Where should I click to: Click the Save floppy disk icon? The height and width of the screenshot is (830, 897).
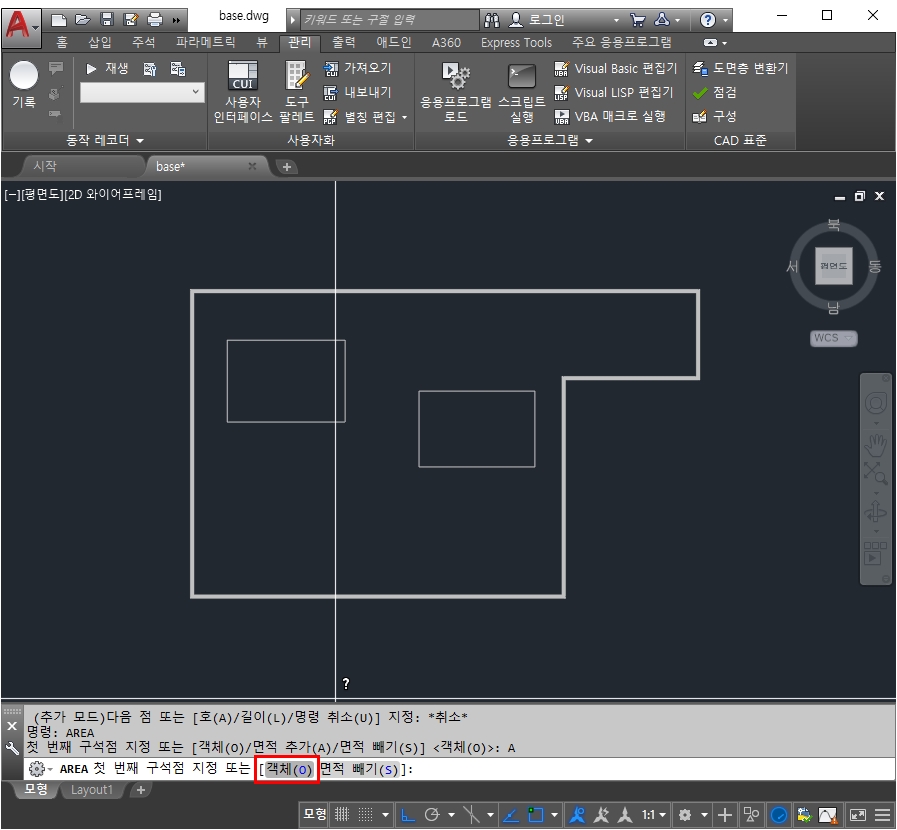(x=107, y=20)
